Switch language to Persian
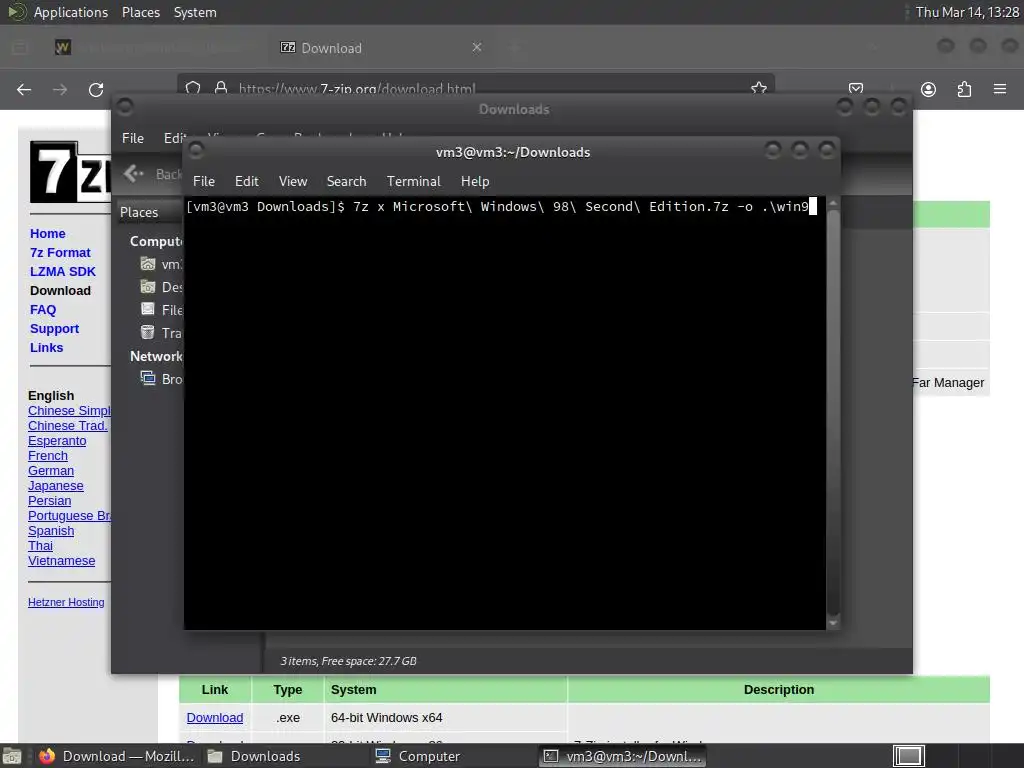This screenshot has height=768, width=1024. tap(50, 501)
